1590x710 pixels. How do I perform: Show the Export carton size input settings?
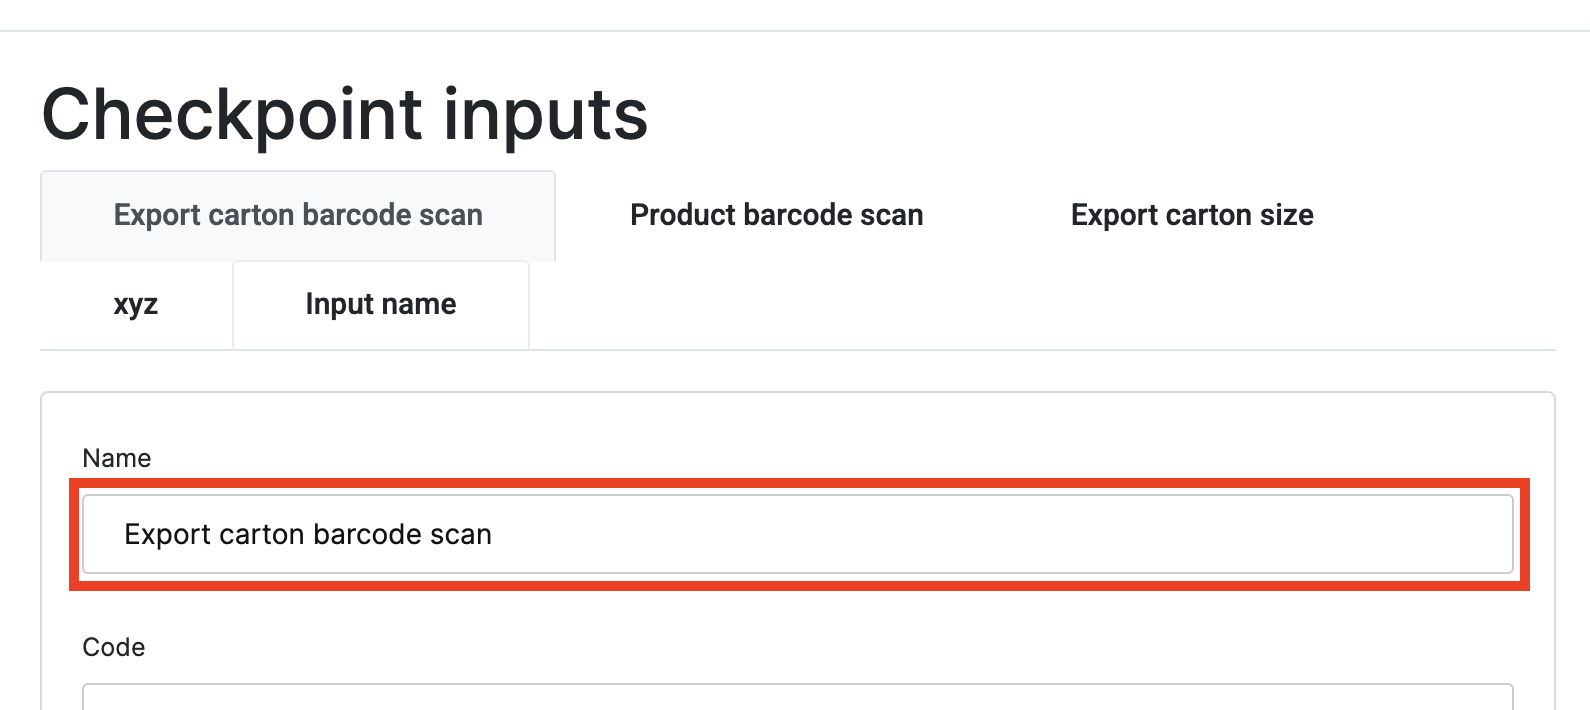click(1191, 216)
